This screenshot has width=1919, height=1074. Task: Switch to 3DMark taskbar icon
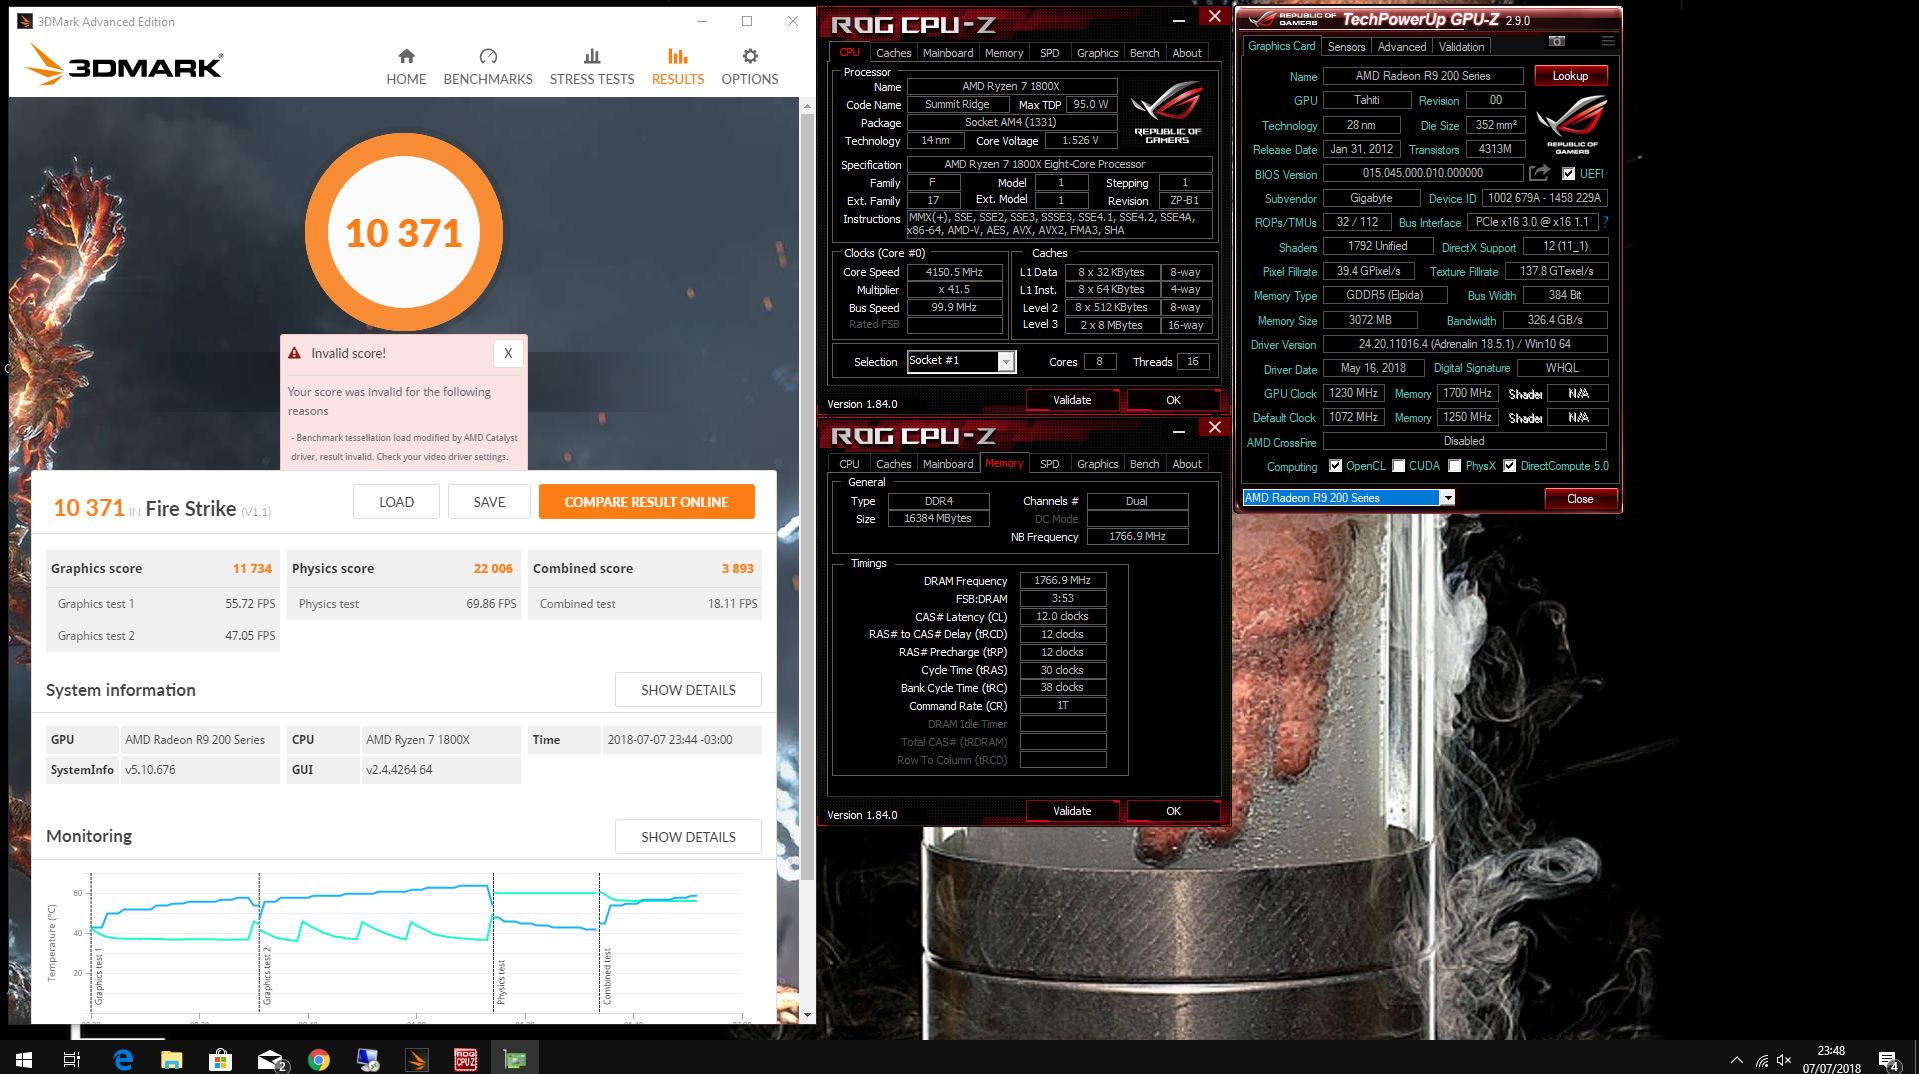point(417,1059)
